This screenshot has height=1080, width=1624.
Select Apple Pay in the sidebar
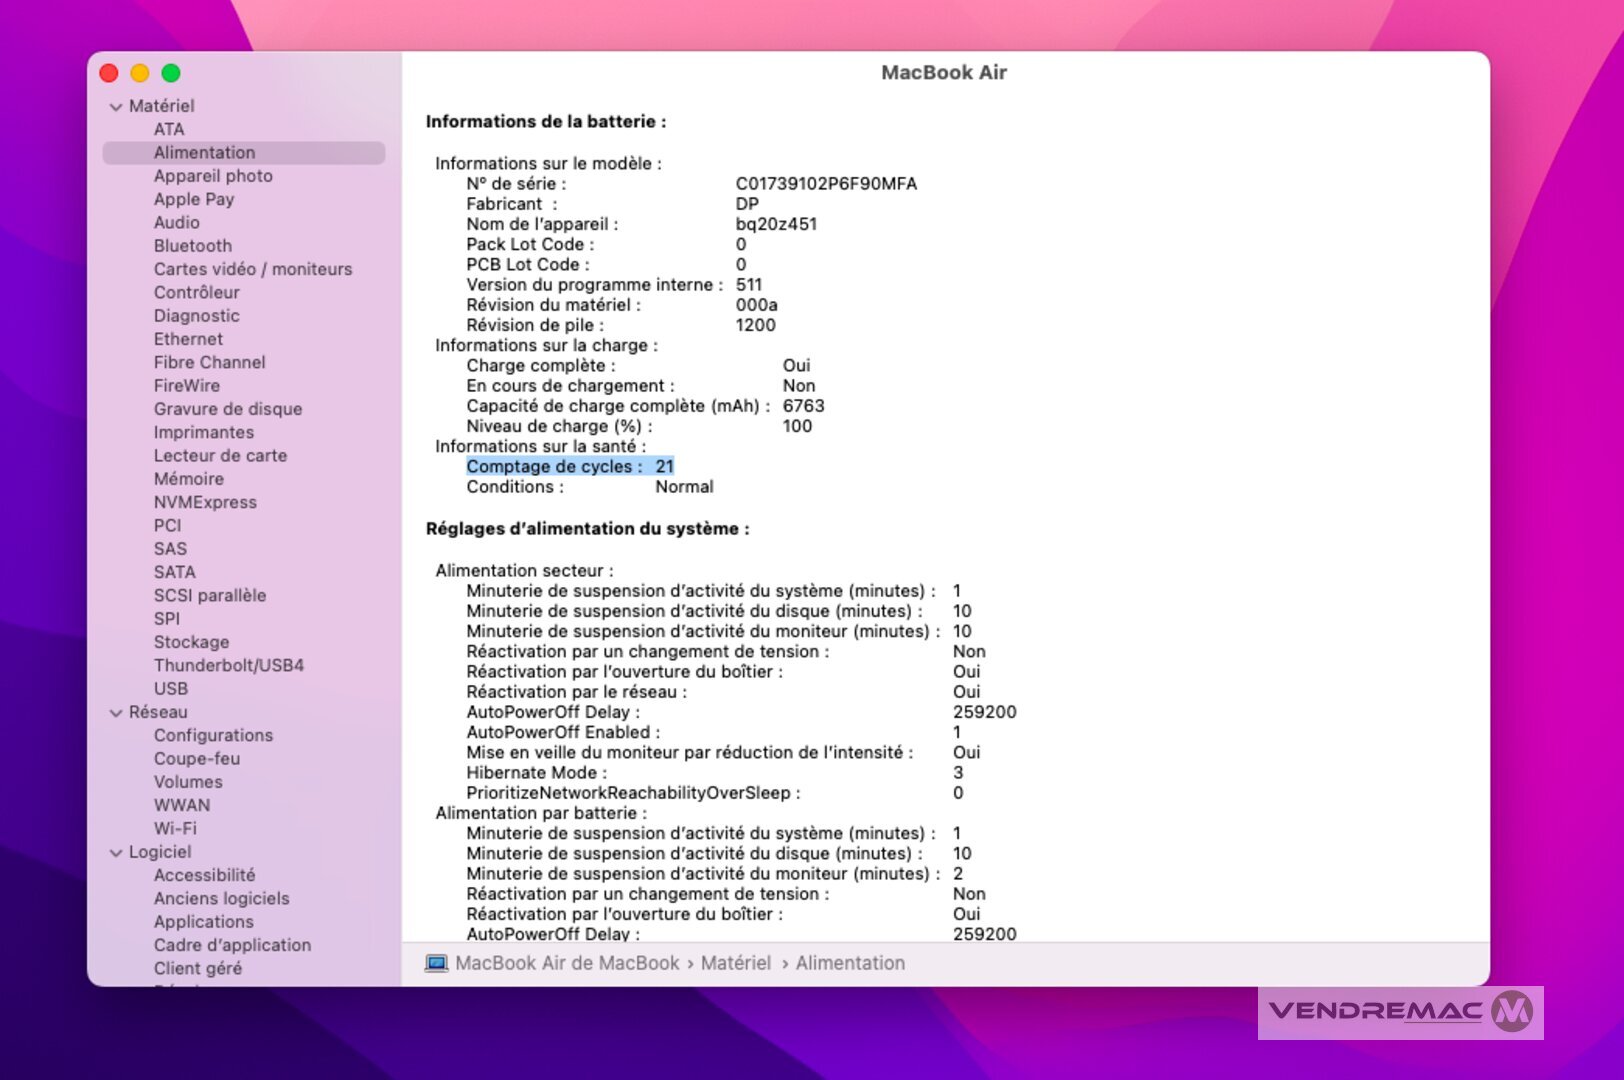[x=193, y=199]
